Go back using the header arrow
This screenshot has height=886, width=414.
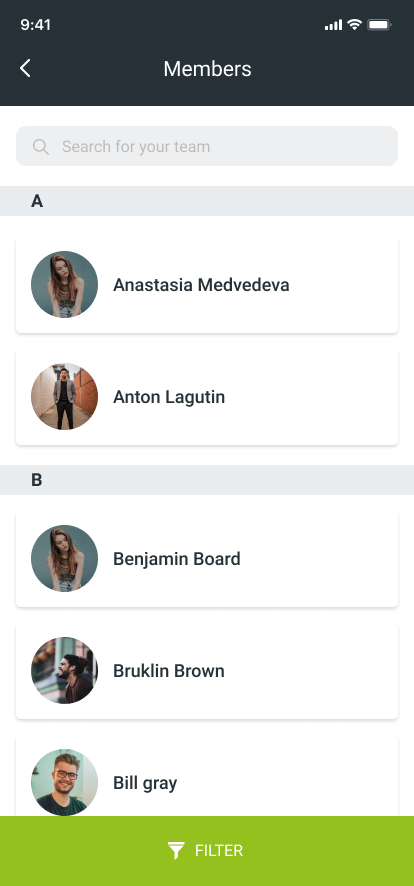click(x=25, y=68)
